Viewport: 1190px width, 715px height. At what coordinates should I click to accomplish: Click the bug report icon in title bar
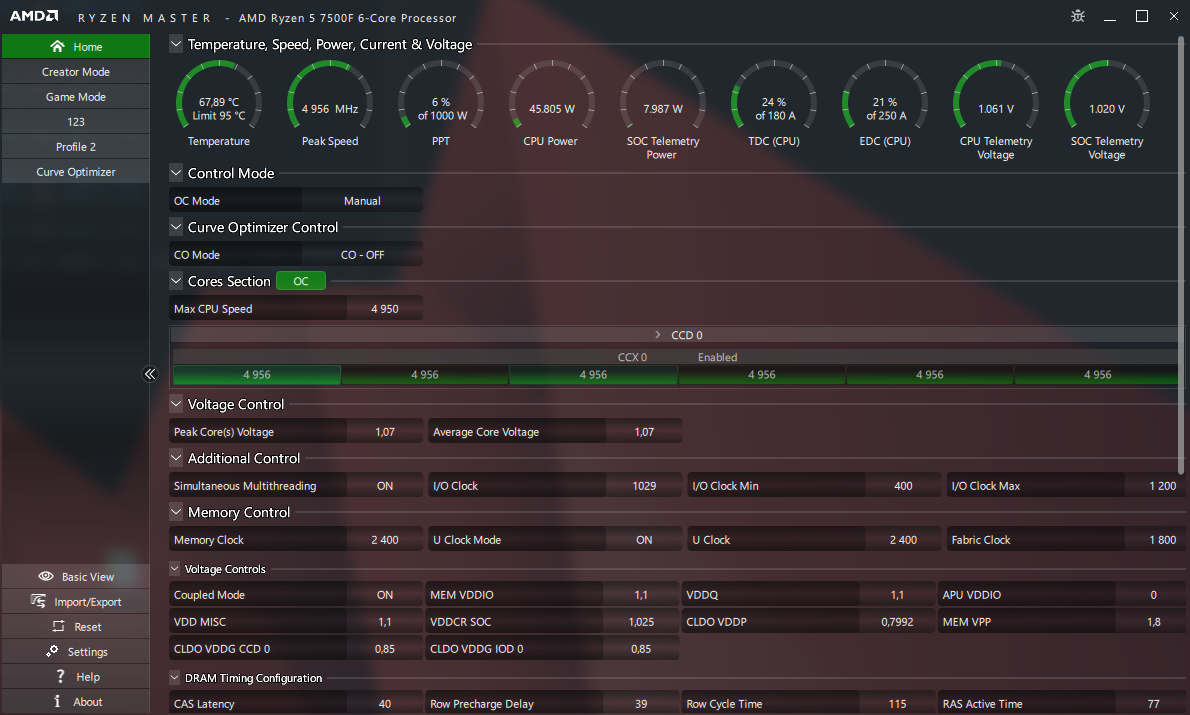1078,16
